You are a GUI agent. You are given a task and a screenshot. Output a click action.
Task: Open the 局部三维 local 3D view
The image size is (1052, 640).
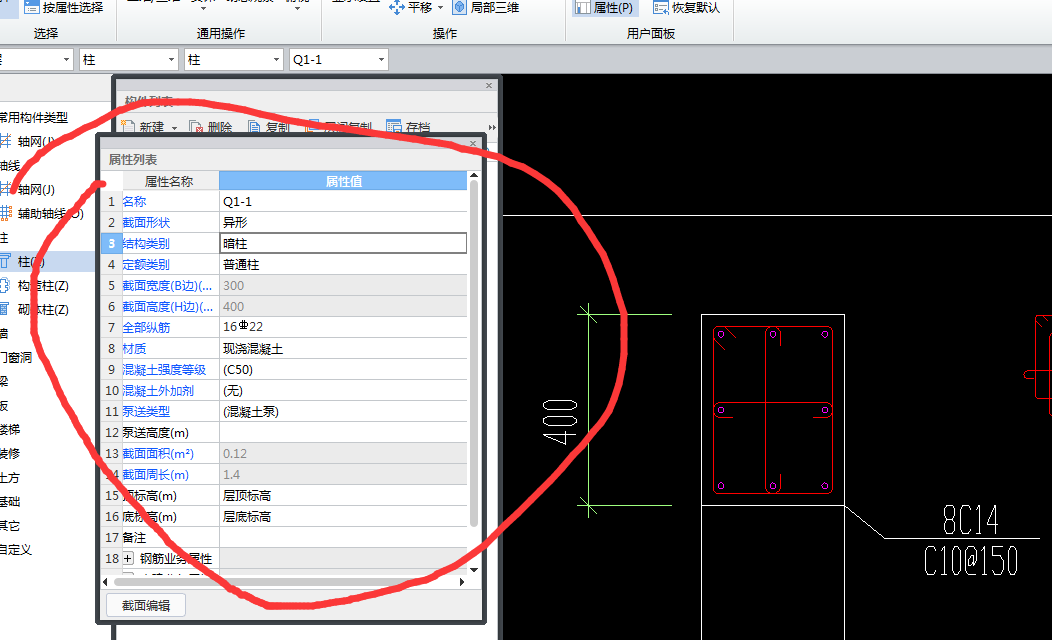pyautogui.click(x=486, y=7)
